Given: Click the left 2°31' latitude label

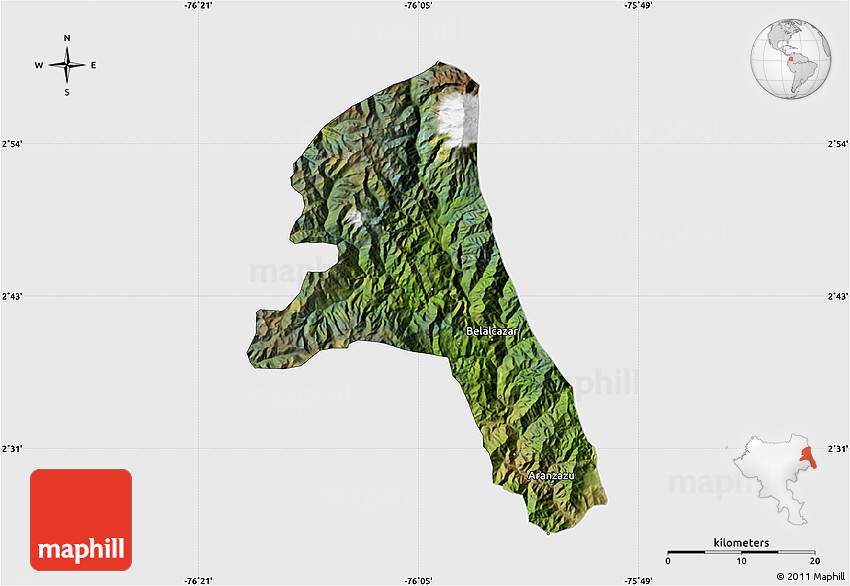Looking at the screenshot, I should point(13,449).
